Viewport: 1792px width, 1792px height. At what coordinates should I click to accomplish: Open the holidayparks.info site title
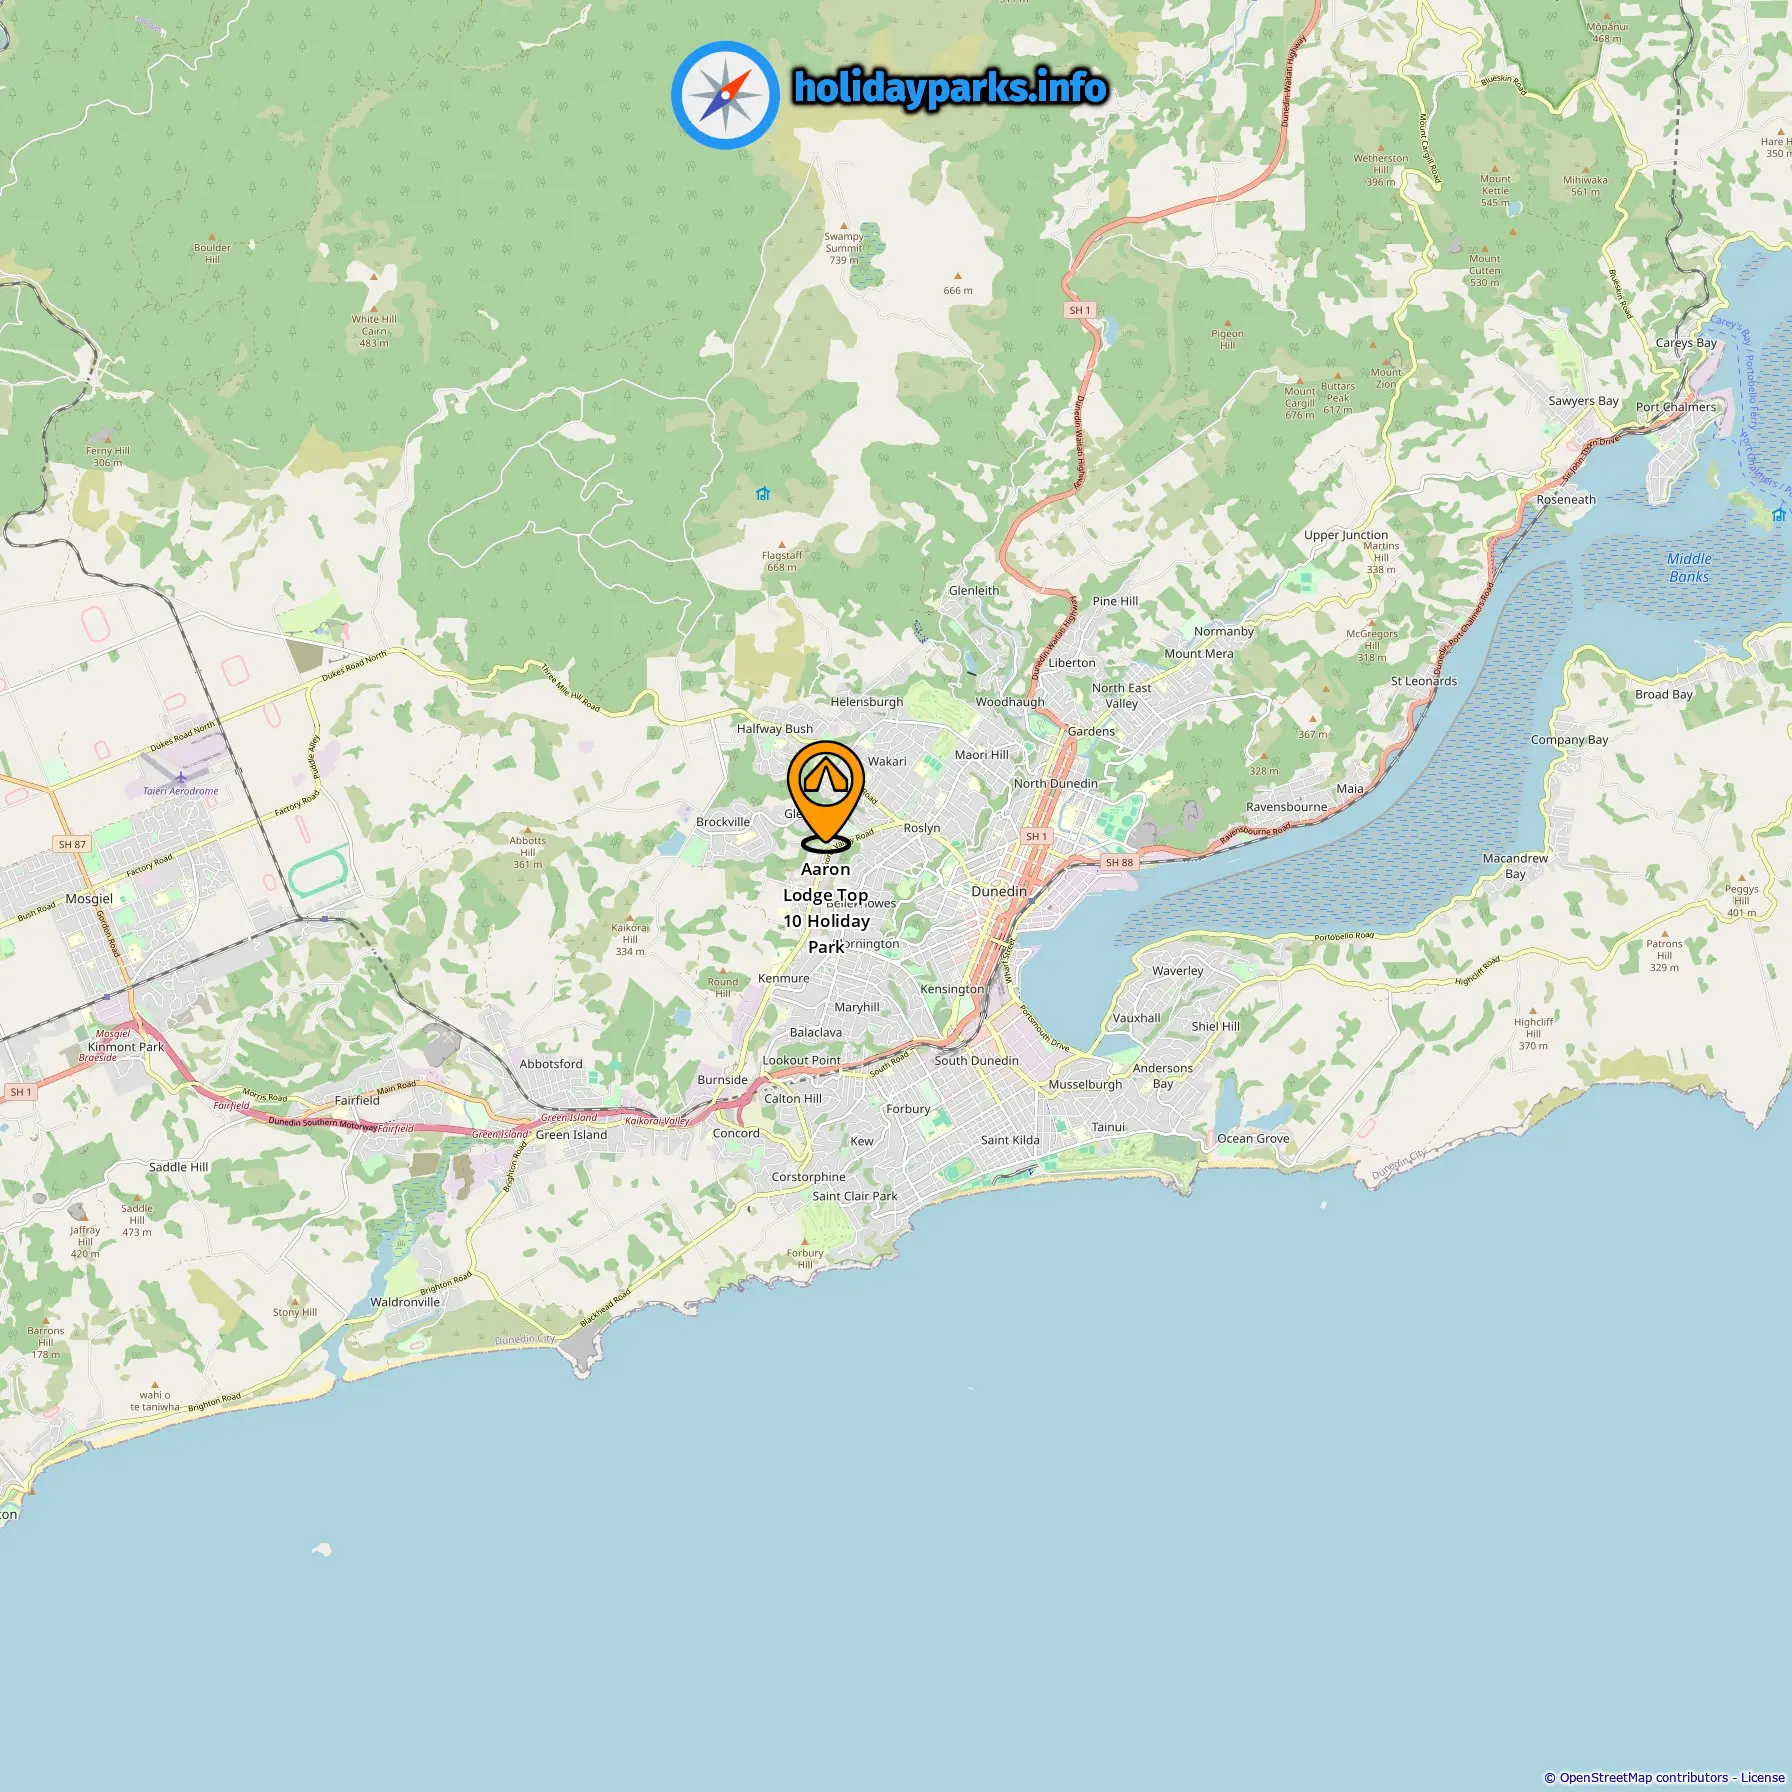tap(950, 88)
